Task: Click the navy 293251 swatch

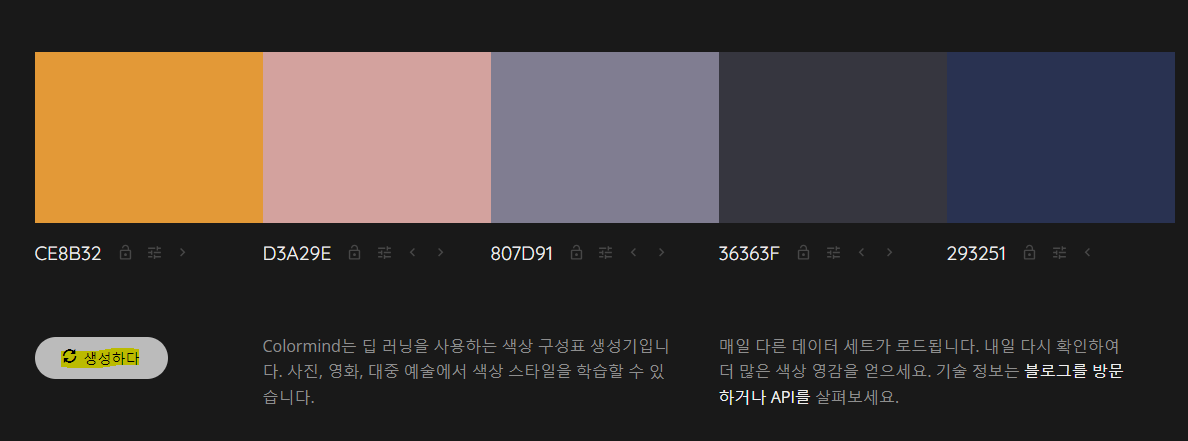Action: click(1061, 137)
